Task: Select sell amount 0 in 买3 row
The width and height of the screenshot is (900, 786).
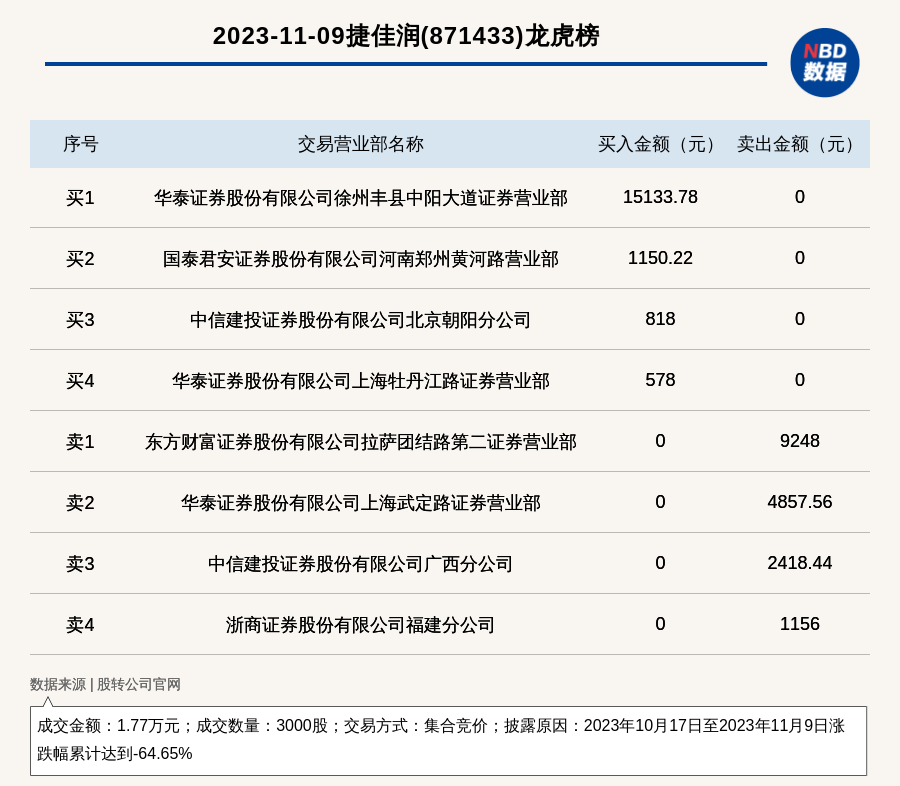Action: pos(800,319)
